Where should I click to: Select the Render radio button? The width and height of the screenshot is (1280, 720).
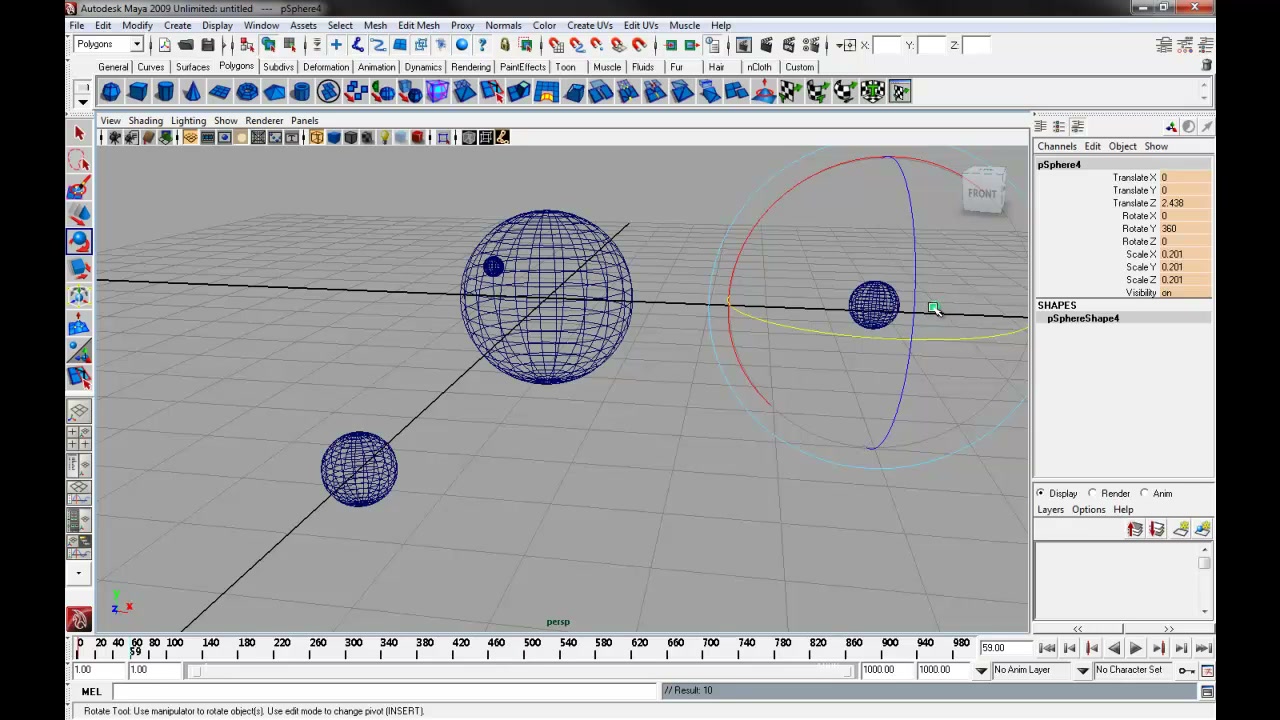[1092, 493]
